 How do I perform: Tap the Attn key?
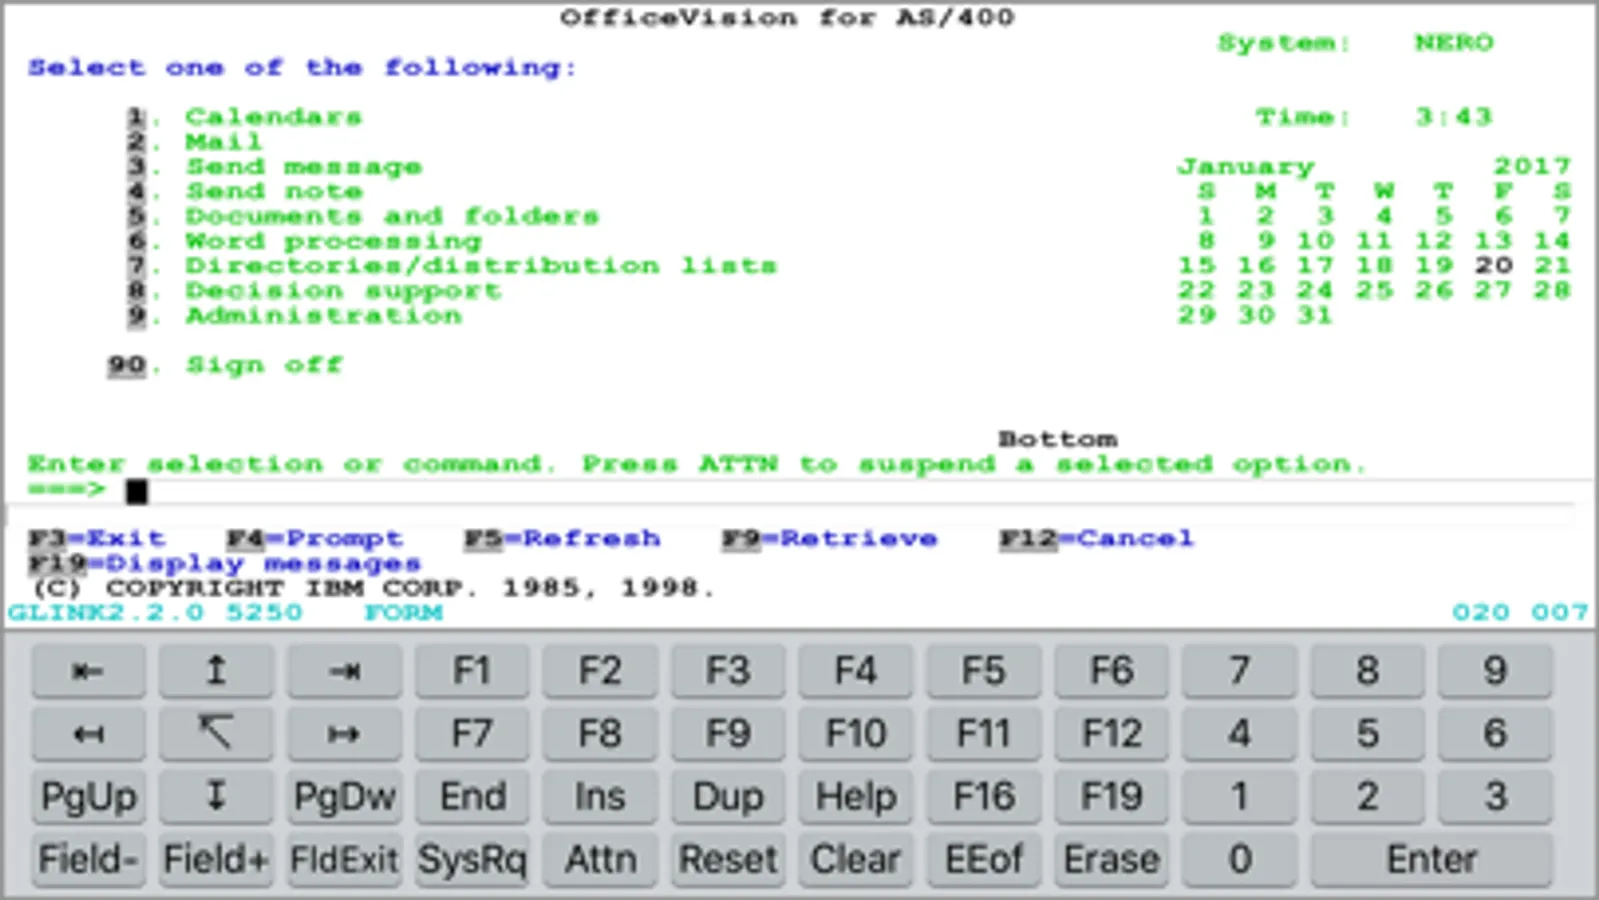coord(600,860)
